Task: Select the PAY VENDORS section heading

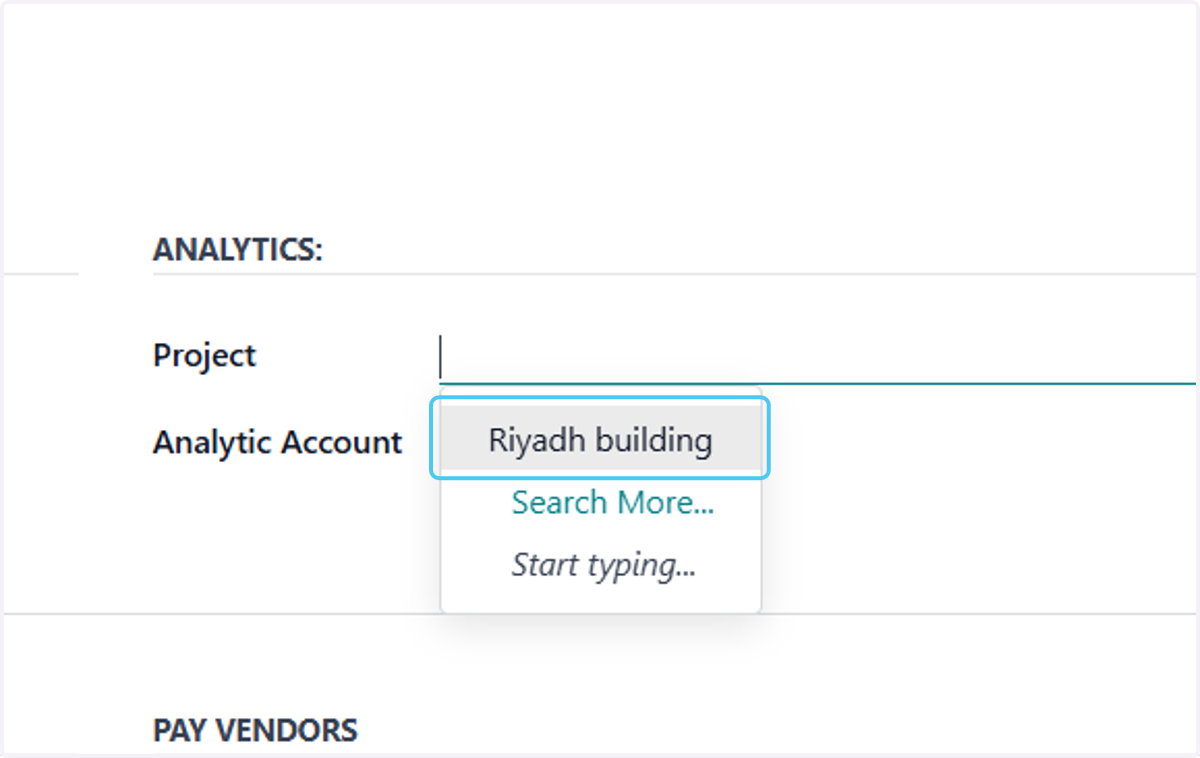Action: click(255, 730)
